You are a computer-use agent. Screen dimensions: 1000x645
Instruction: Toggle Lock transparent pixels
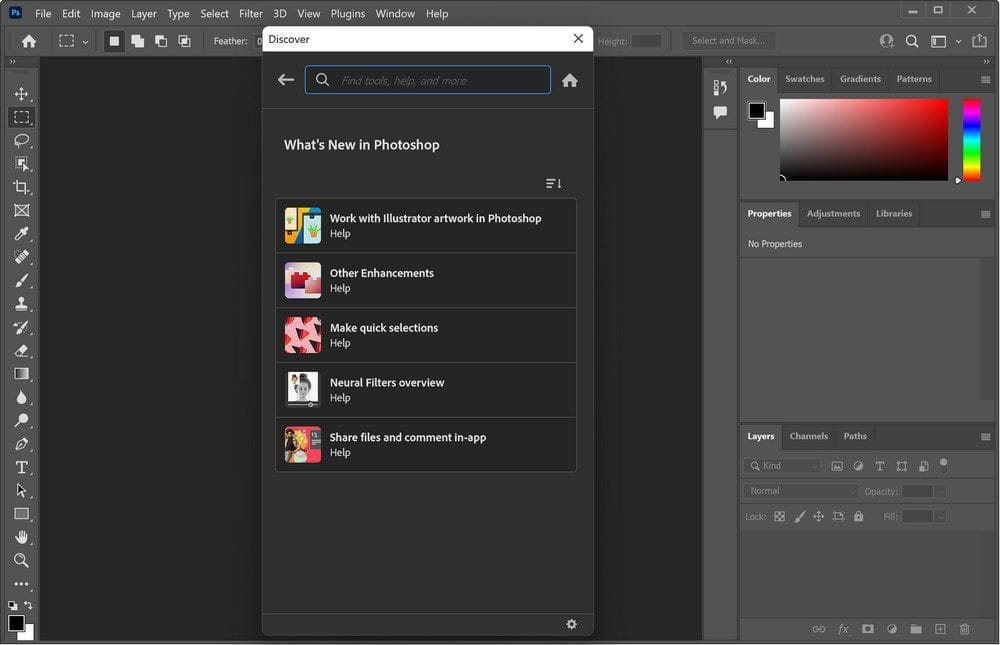(x=779, y=516)
